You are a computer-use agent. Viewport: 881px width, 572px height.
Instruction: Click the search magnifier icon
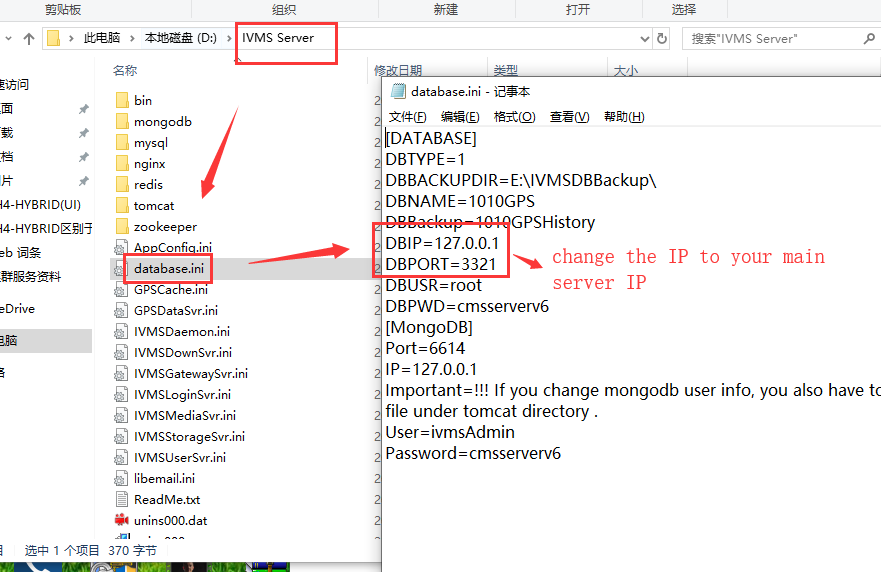click(x=869, y=38)
